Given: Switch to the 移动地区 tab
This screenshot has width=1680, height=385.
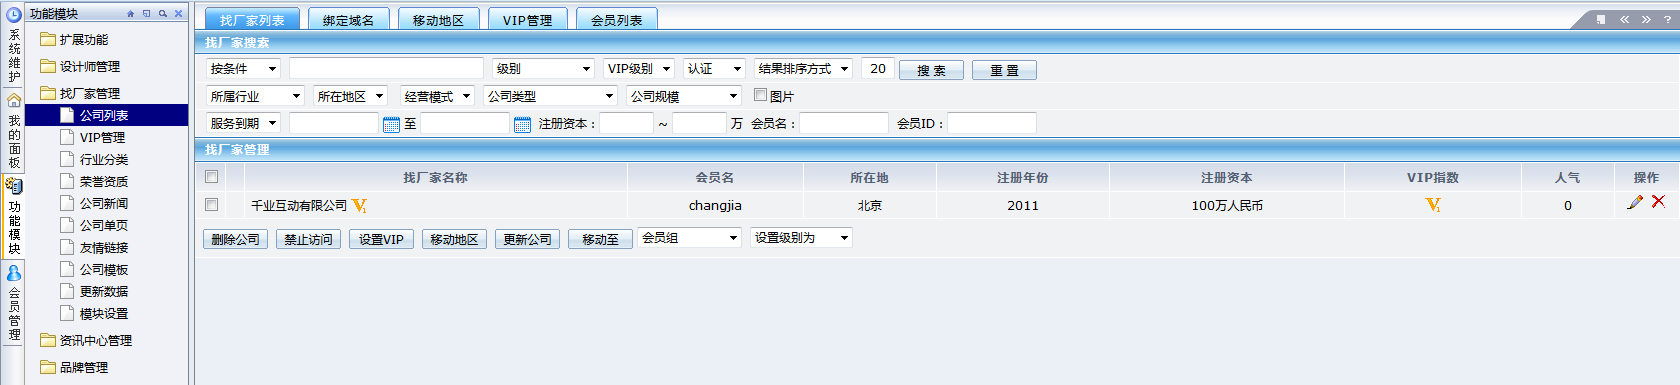Looking at the screenshot, I should [438, 20].
